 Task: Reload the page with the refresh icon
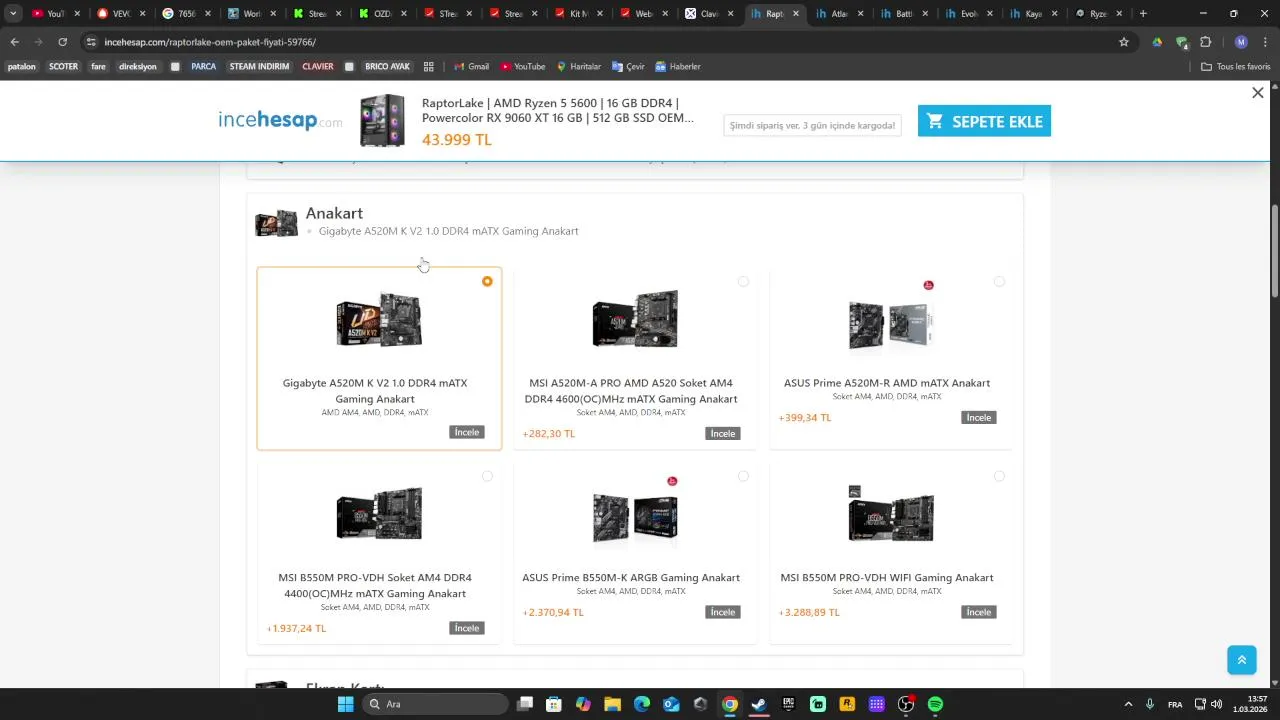(62, 42)
